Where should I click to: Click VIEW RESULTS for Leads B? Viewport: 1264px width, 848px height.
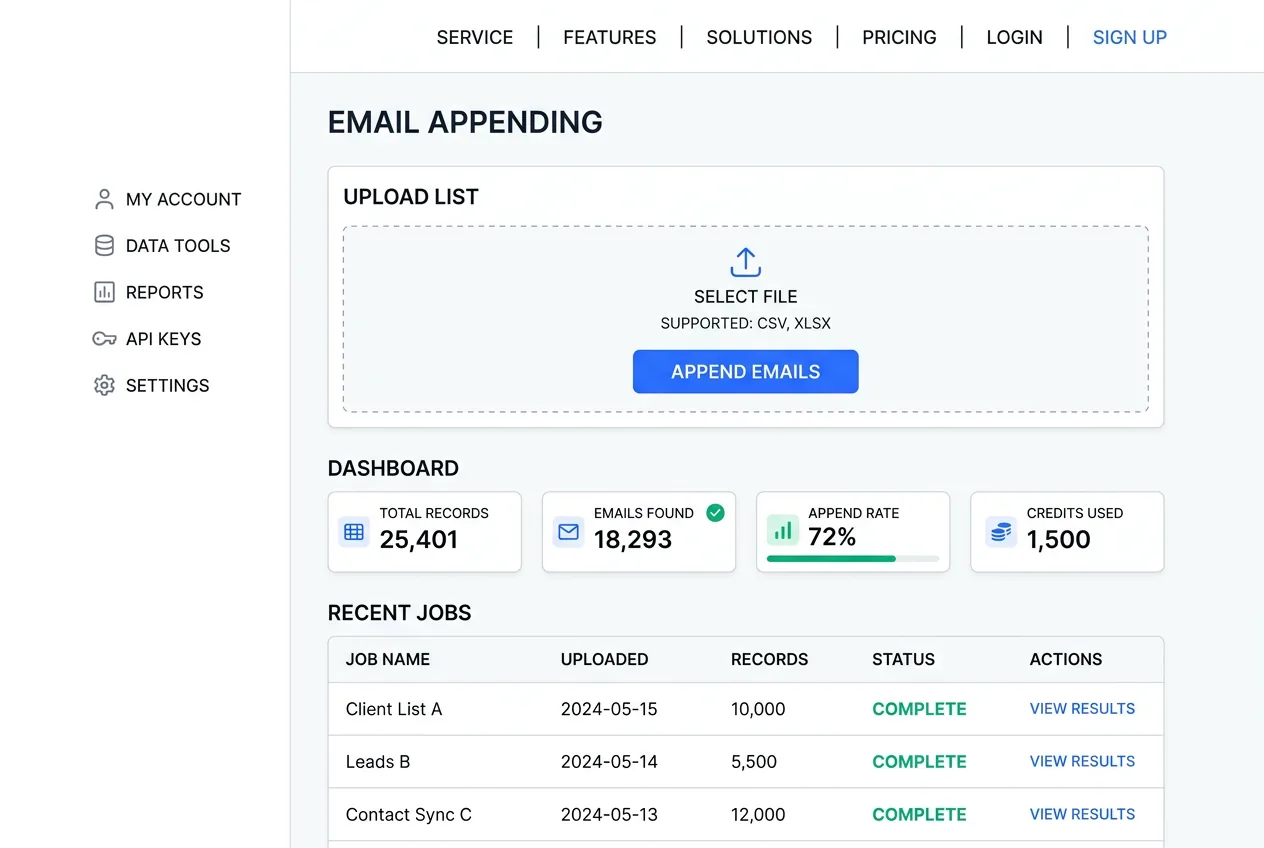(1082, 761)
